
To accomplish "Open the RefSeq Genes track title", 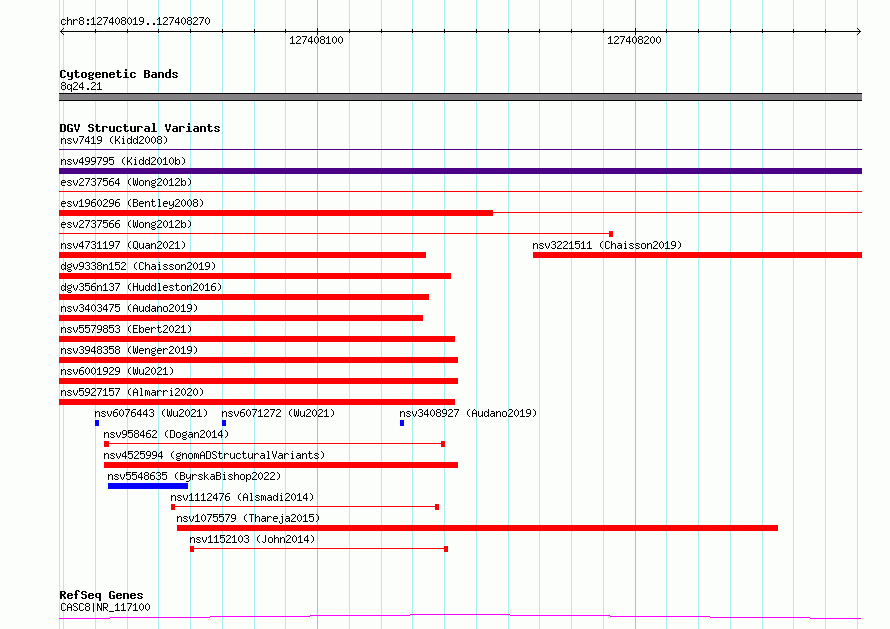I will [102, 595].
